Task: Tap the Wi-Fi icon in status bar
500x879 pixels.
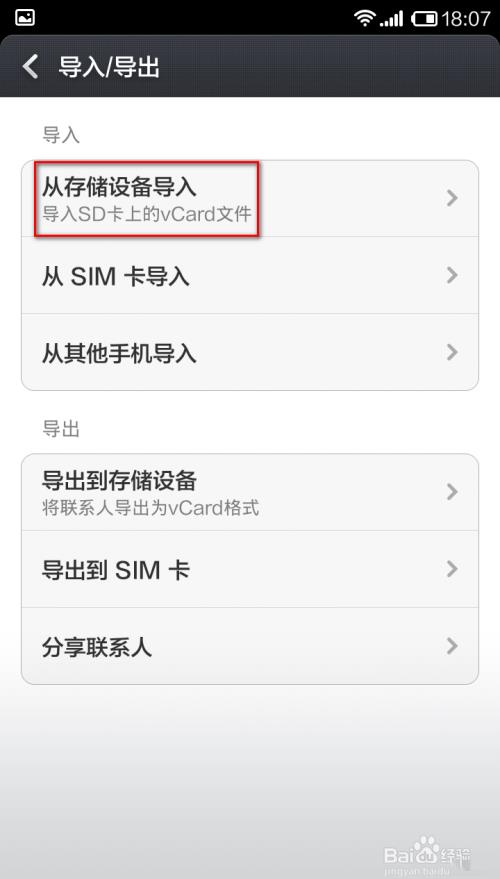Action: click(364, 18)
